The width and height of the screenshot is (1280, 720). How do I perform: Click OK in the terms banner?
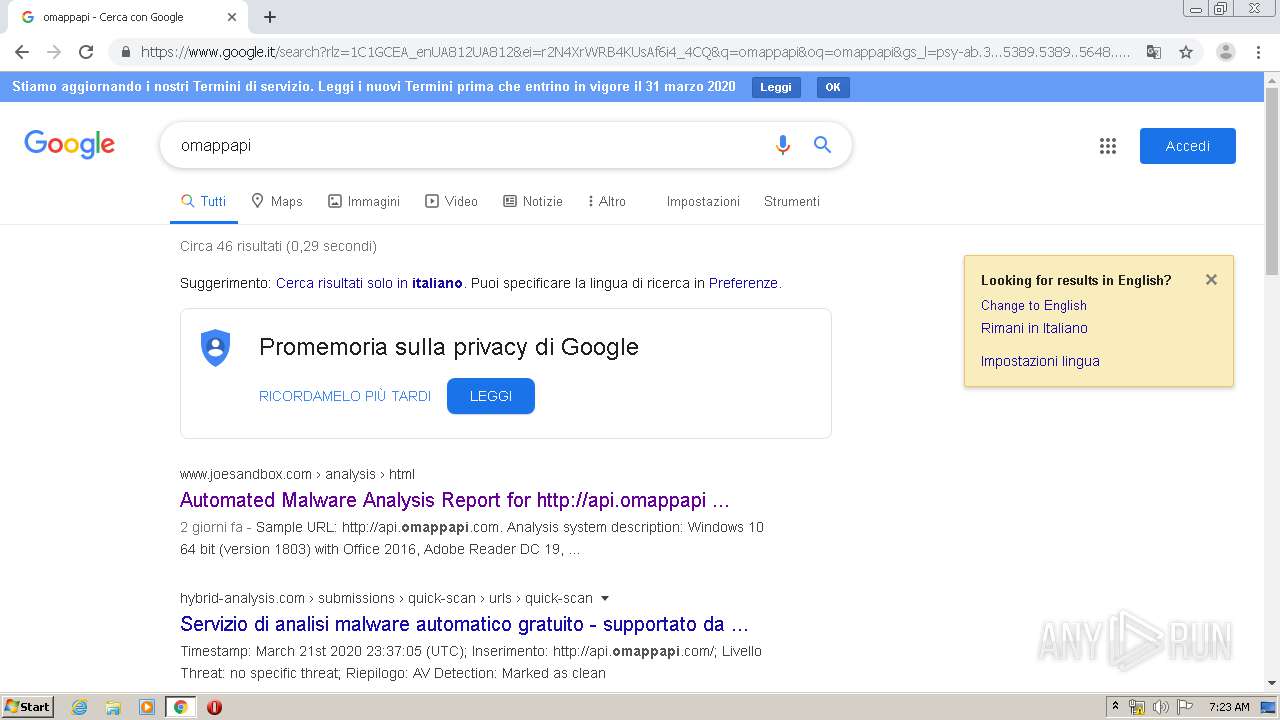tap(833, 87)
